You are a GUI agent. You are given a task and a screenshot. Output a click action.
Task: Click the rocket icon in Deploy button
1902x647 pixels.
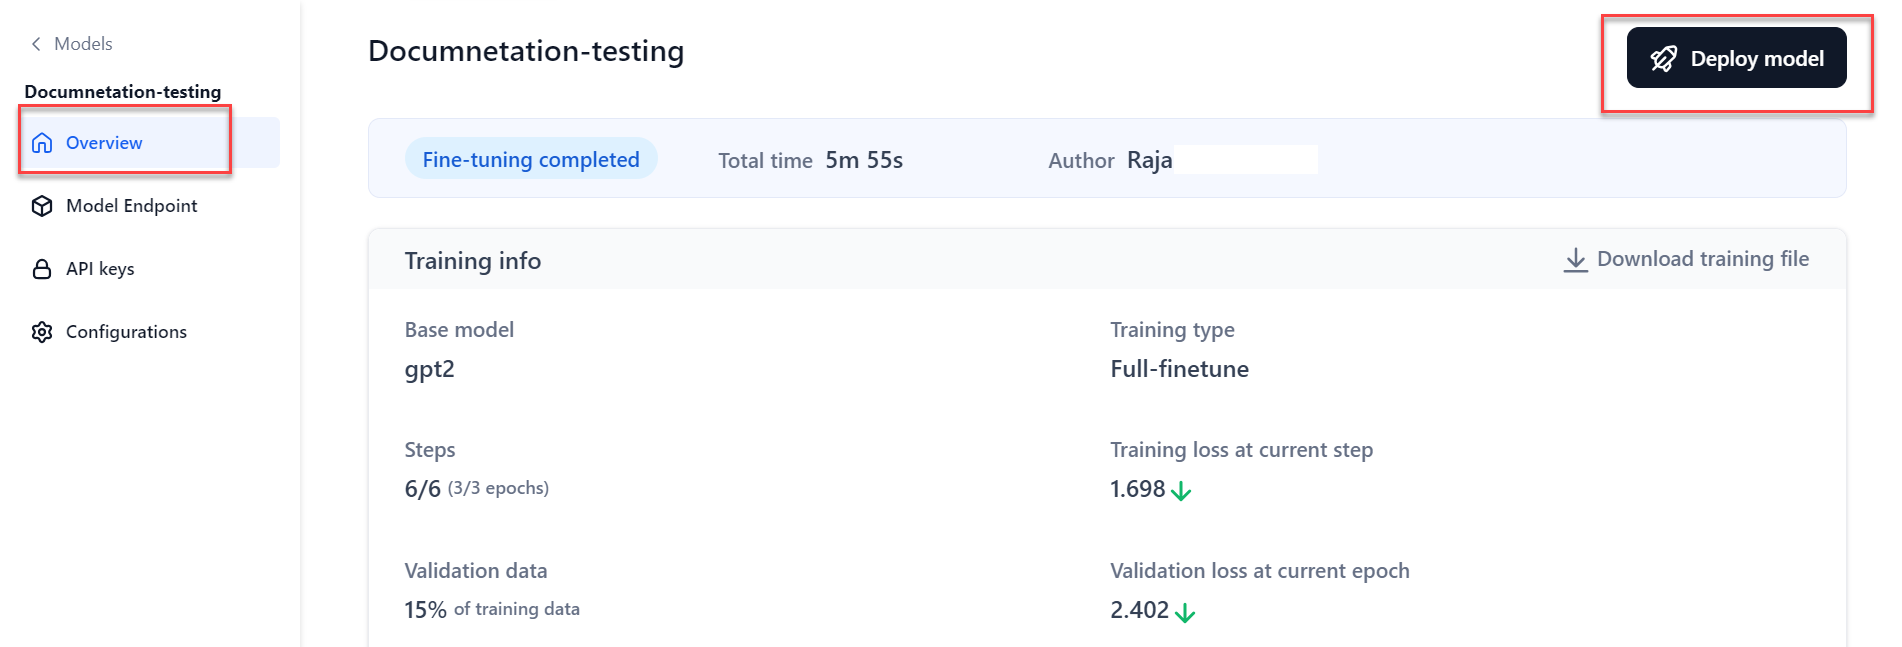[1663, 59]
